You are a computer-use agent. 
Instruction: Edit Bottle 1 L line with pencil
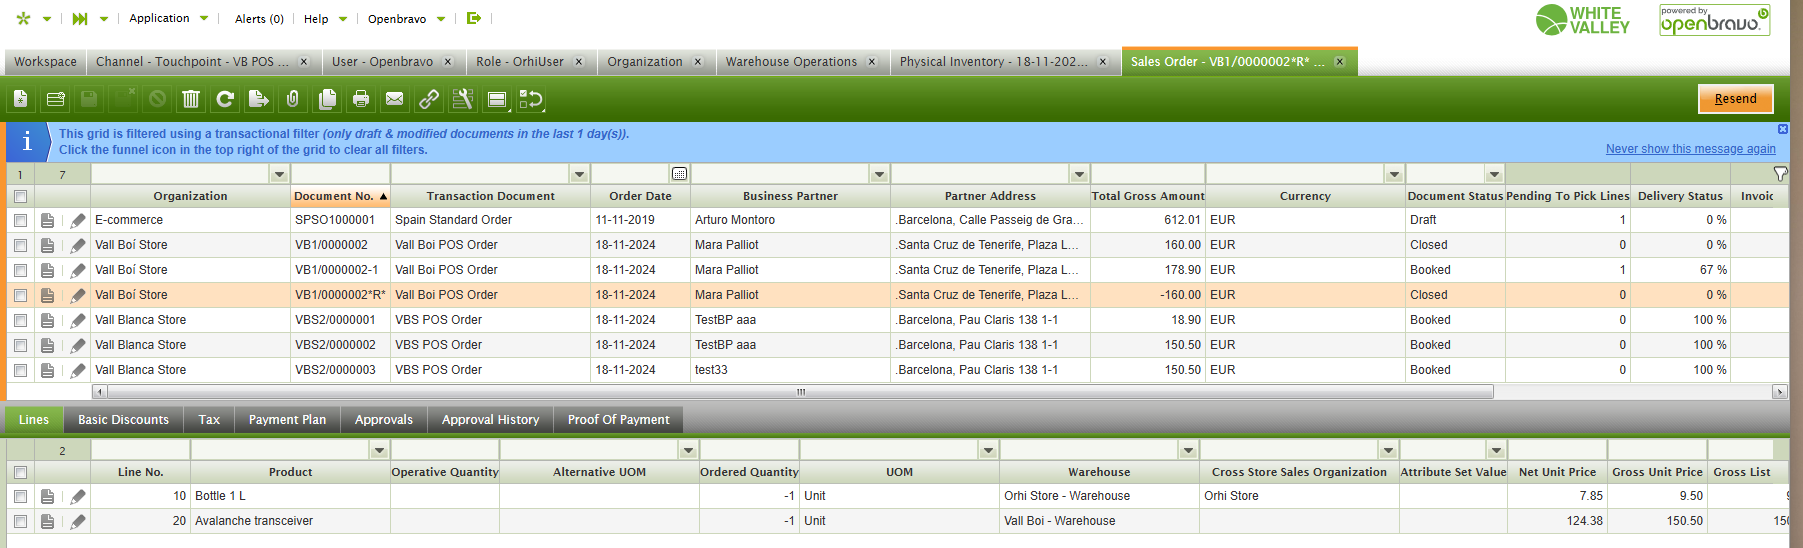click(78, 496)
